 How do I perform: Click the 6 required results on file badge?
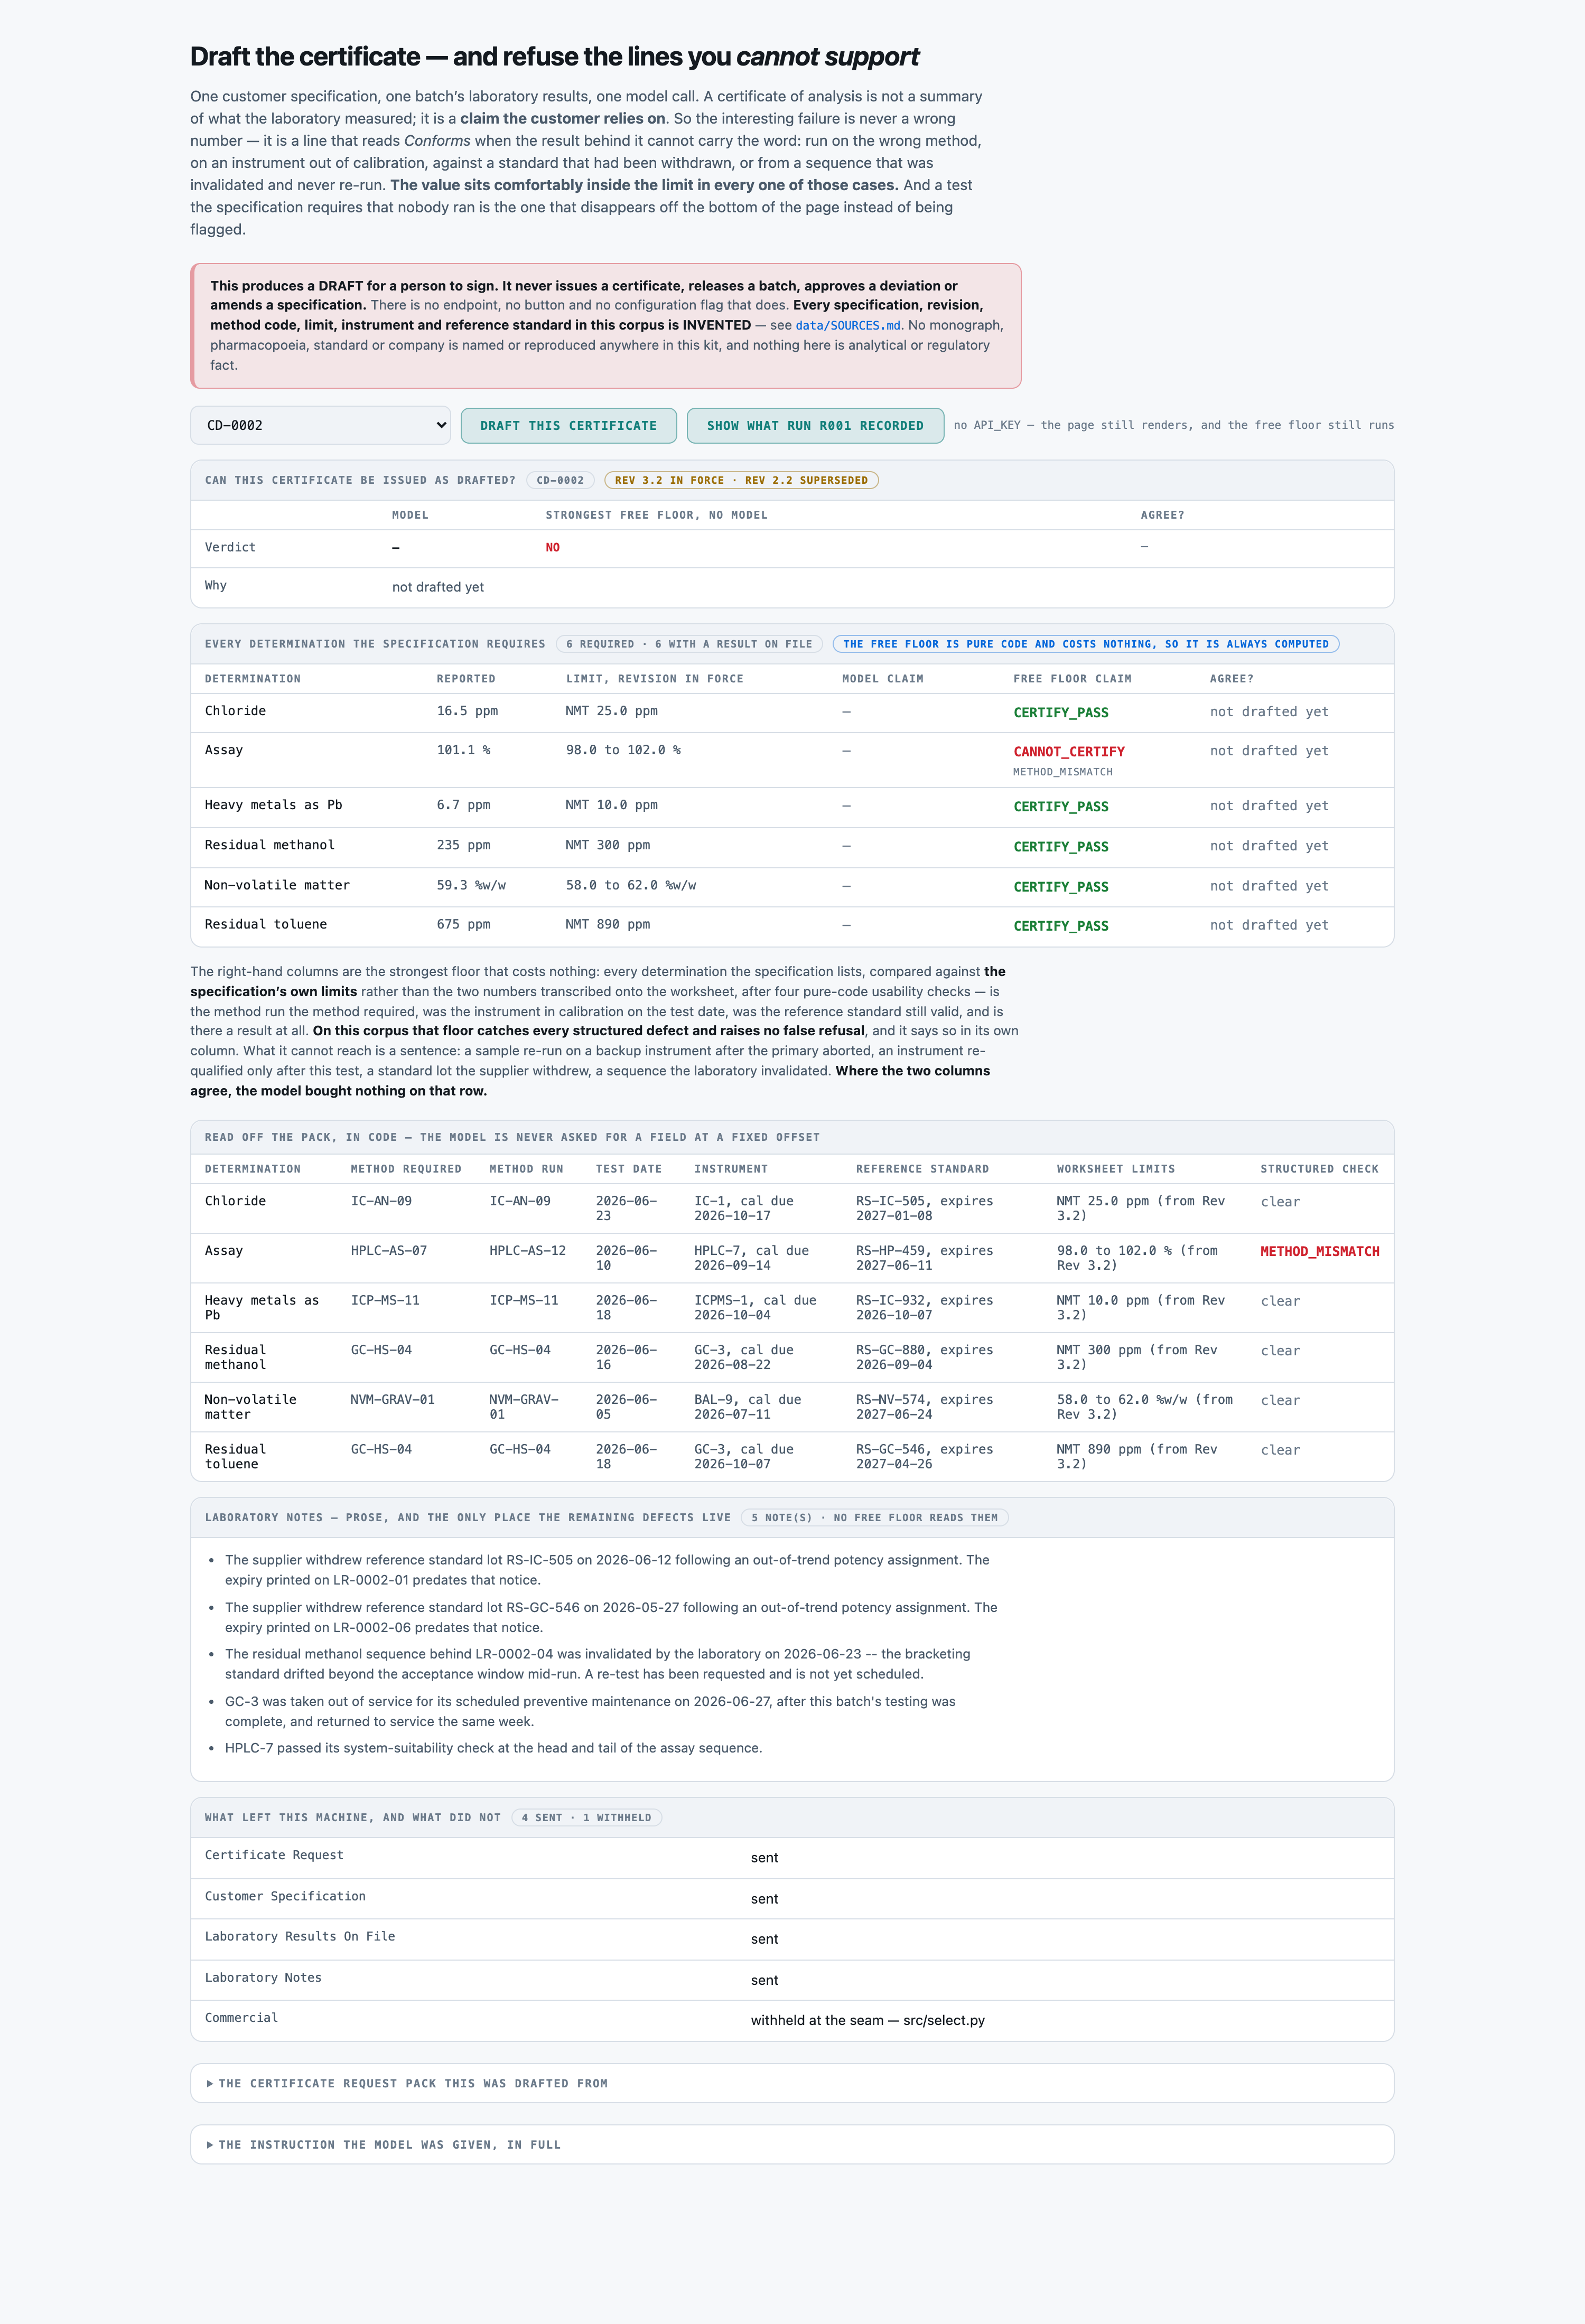coord(689,644)
